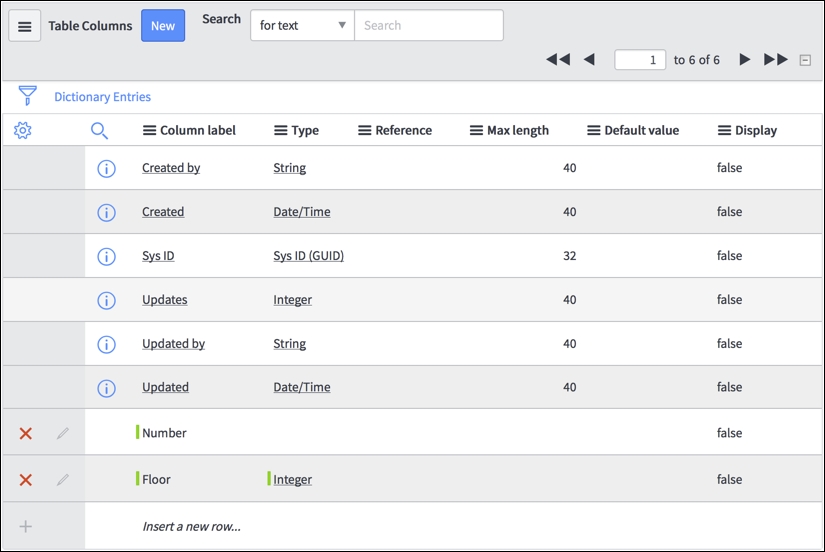This screenshot has width=825, height=552.
Task: Edit the Floor row with pencil icon
Action: pyautogui.click(x=63, y=479)
